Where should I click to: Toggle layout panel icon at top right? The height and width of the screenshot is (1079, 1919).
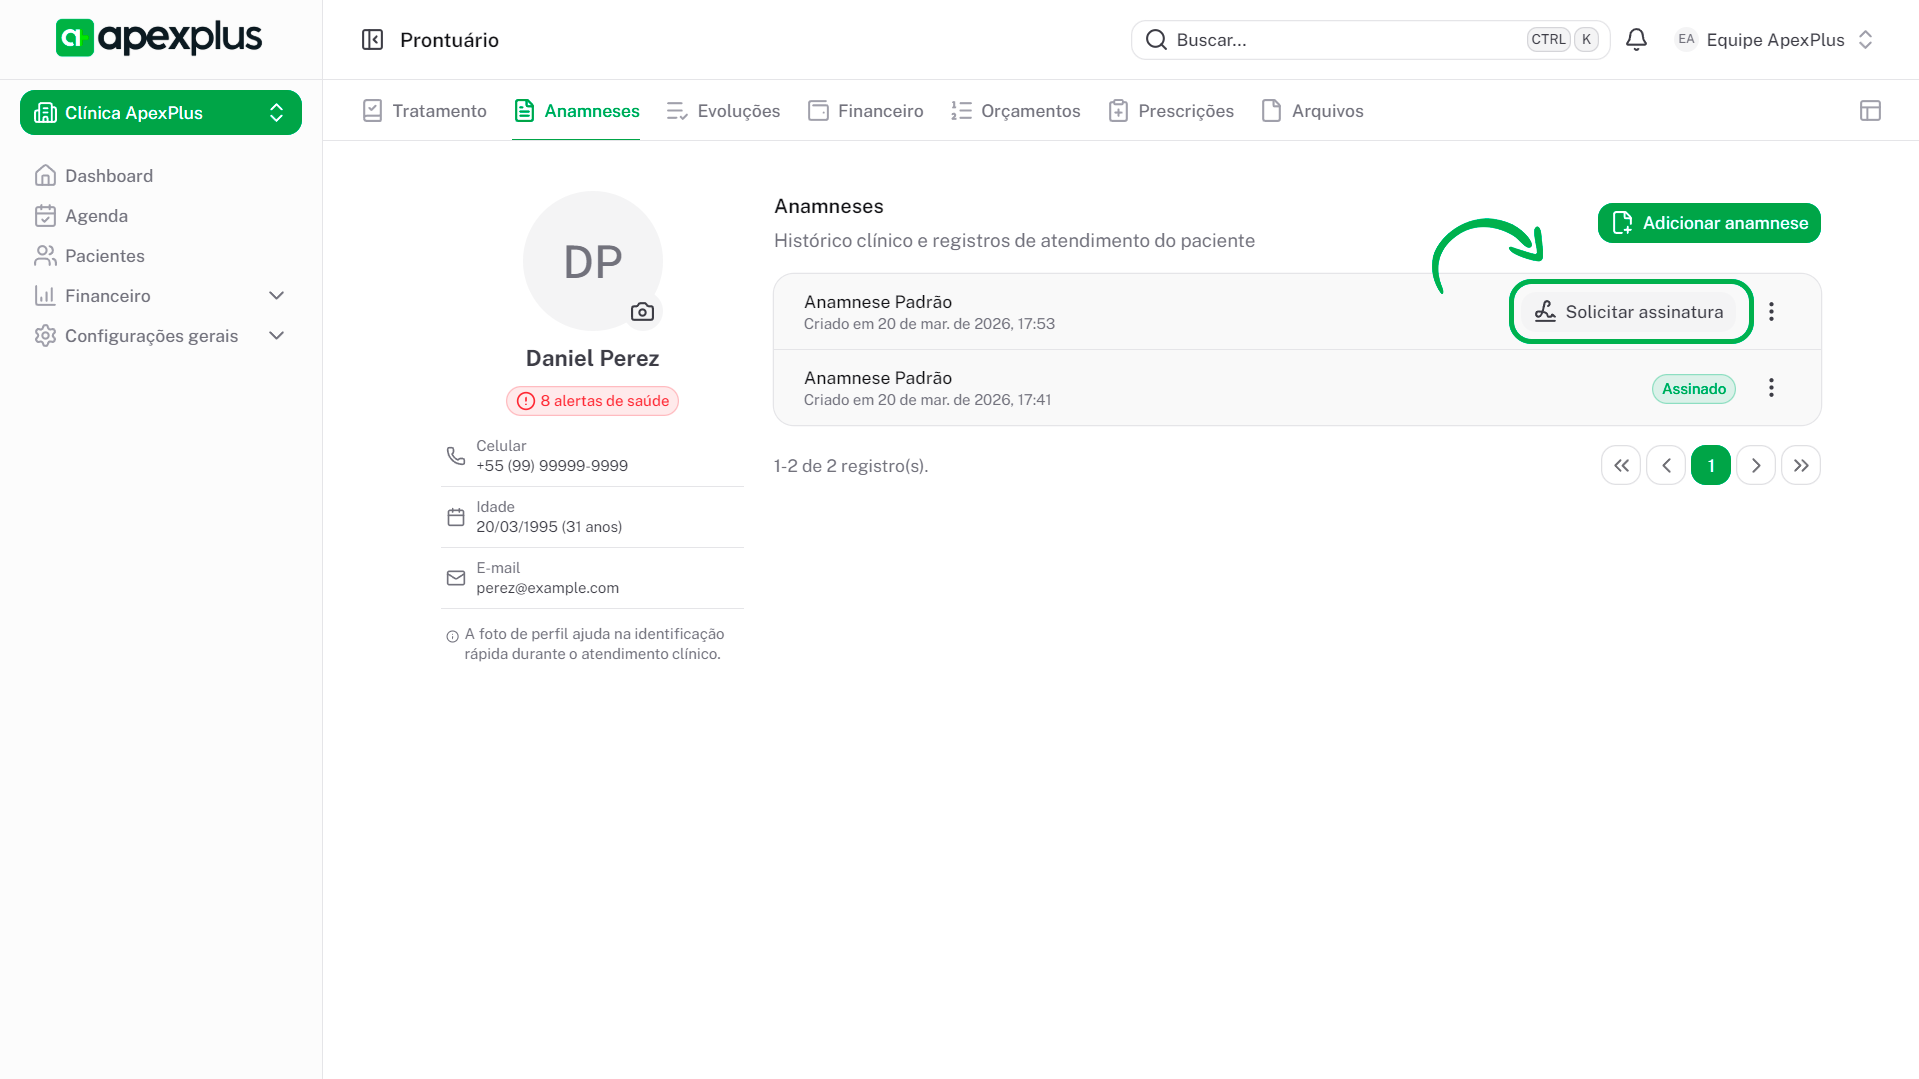(1870, 111)
